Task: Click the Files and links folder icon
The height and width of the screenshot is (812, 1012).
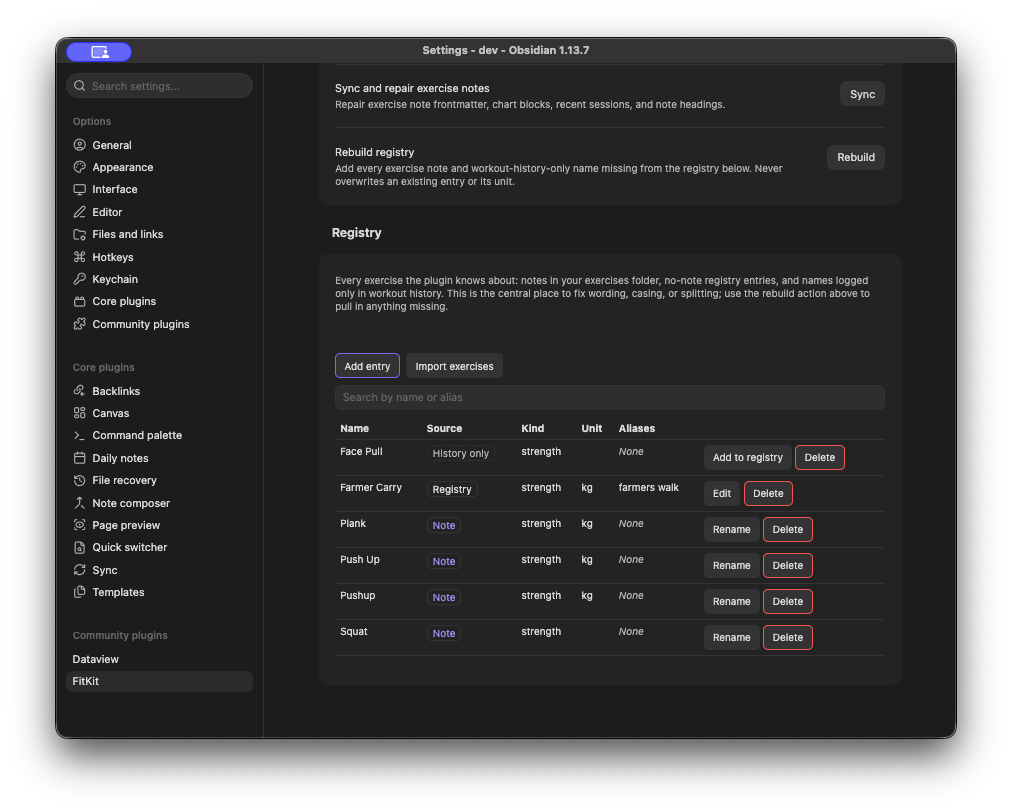Action: coord(79,234)
